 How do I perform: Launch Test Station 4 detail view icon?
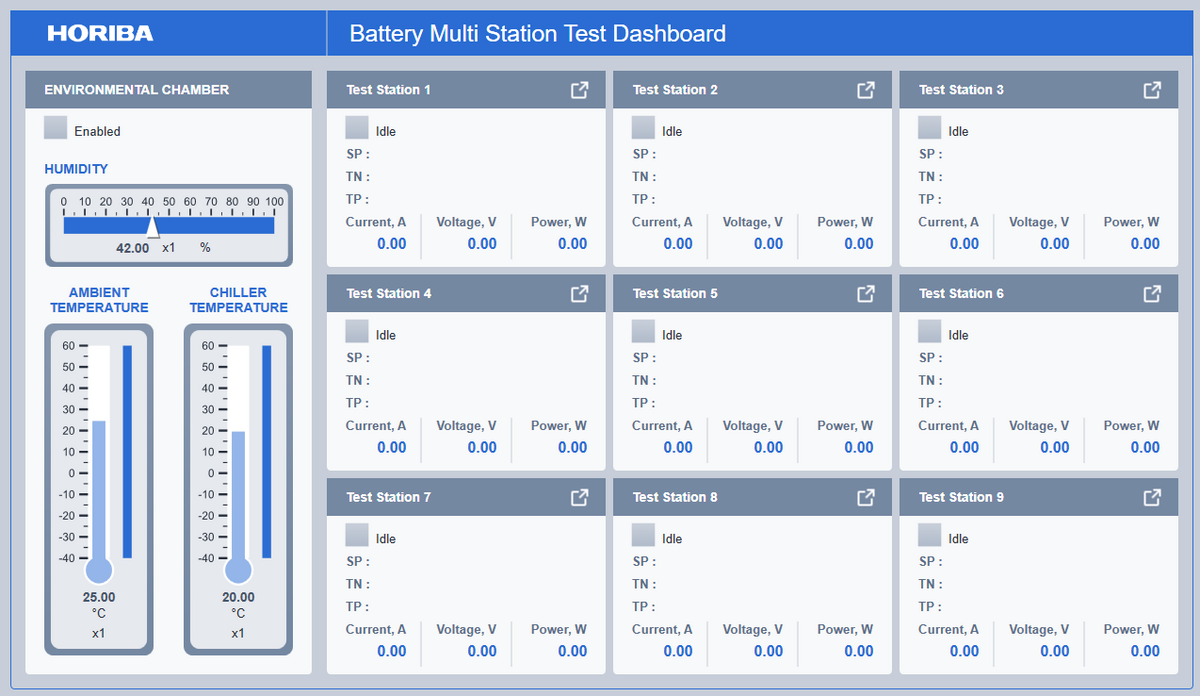coord(579,294)
